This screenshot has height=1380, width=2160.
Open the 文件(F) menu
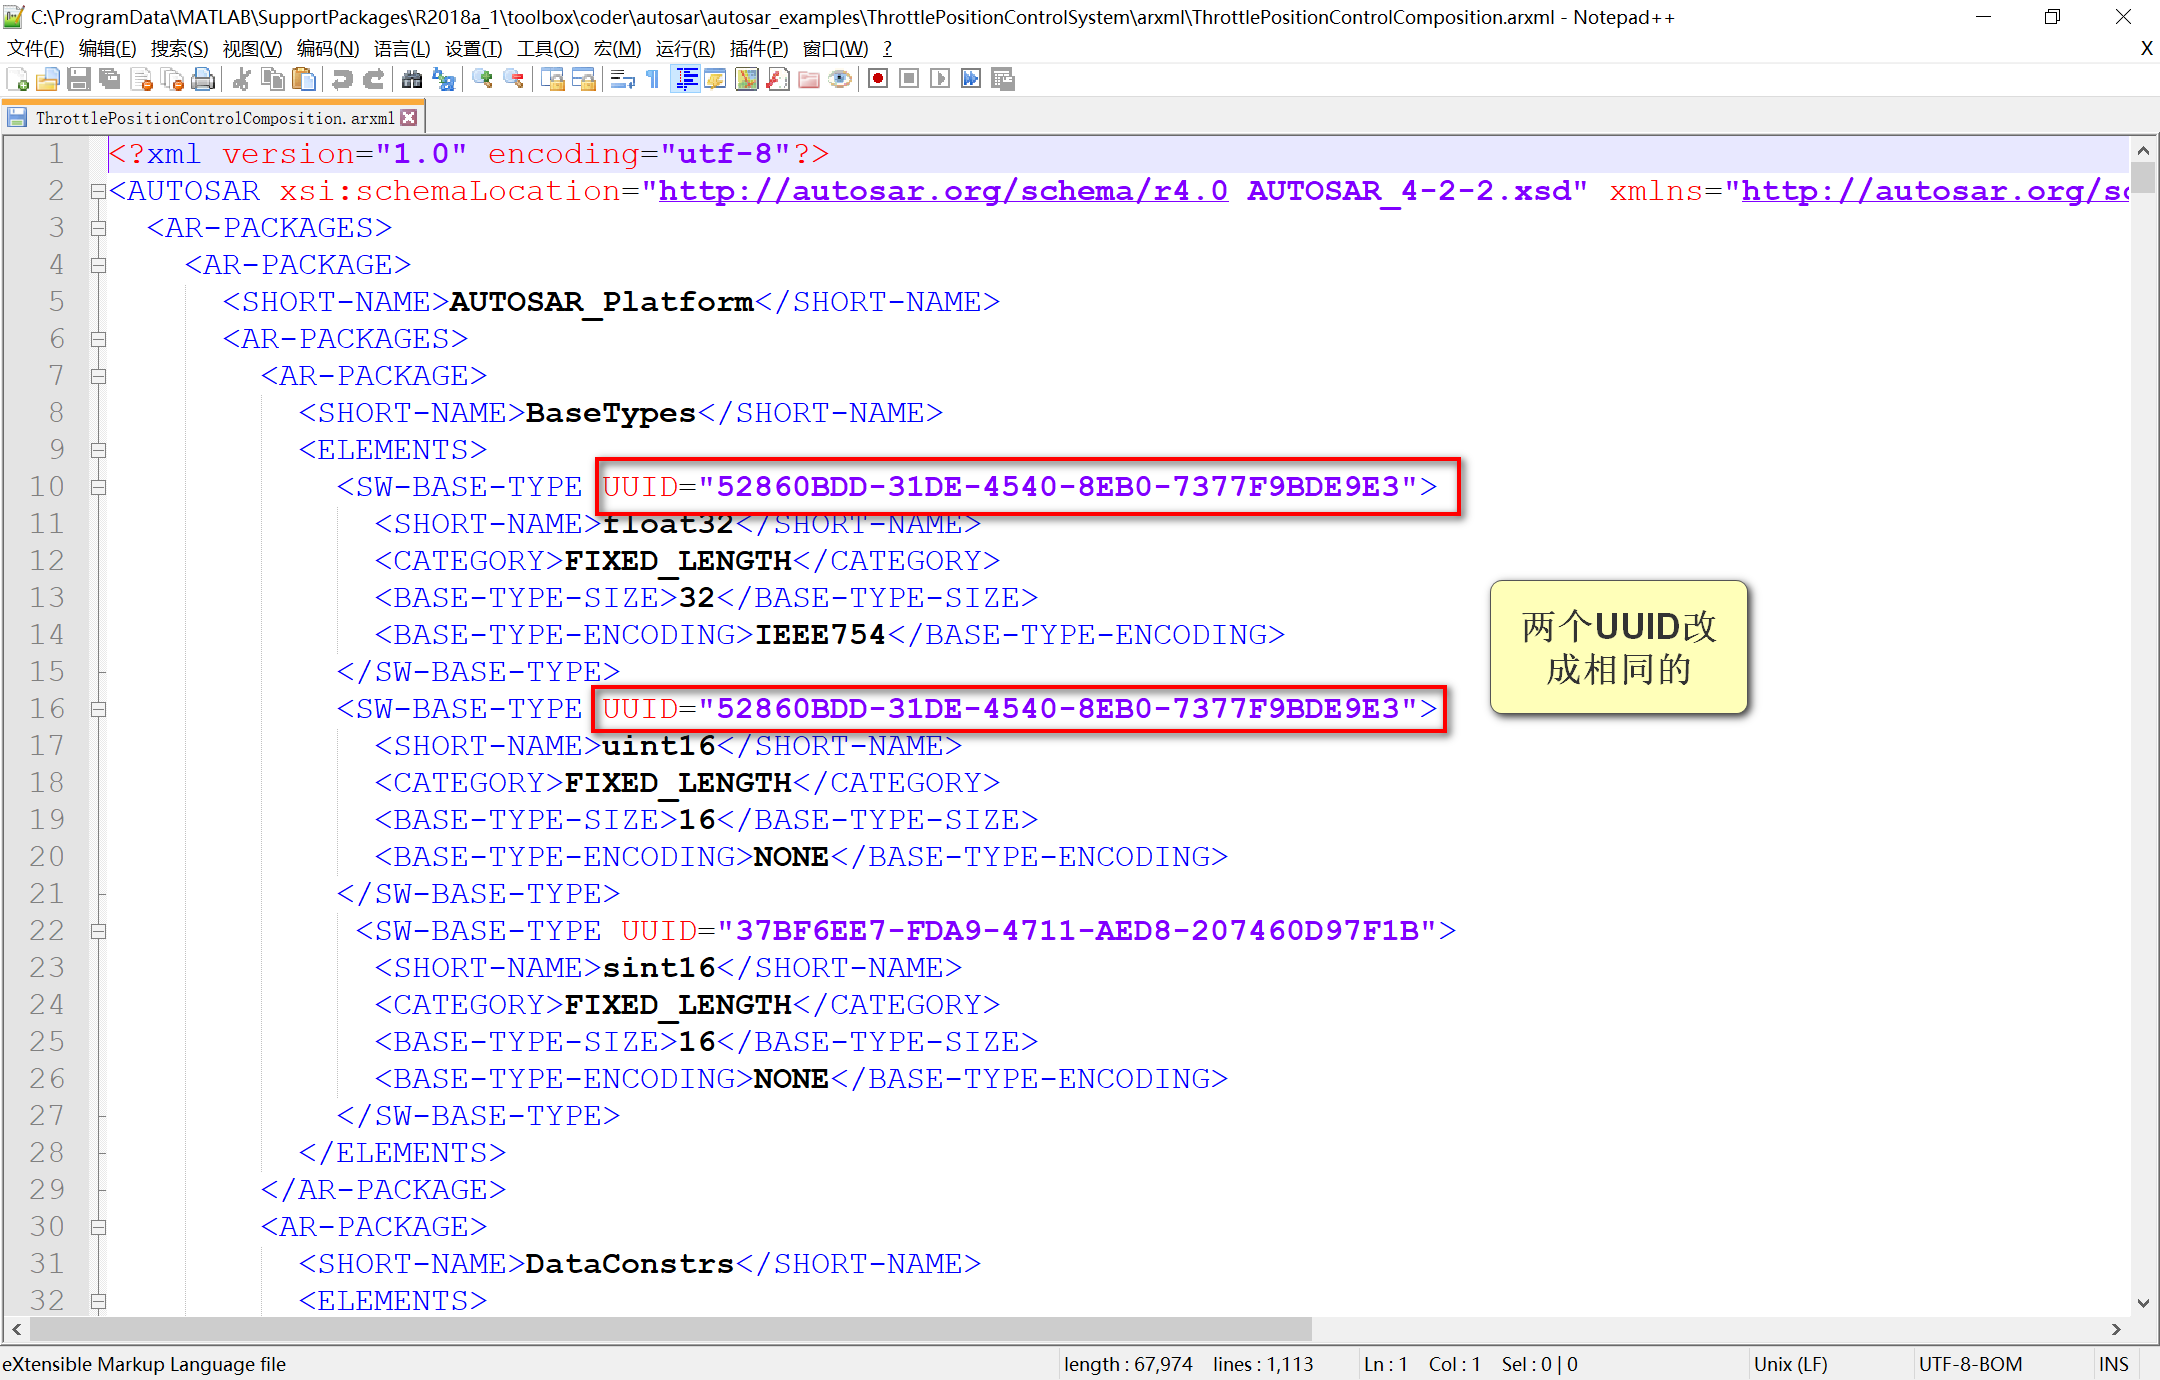point(35,48)
